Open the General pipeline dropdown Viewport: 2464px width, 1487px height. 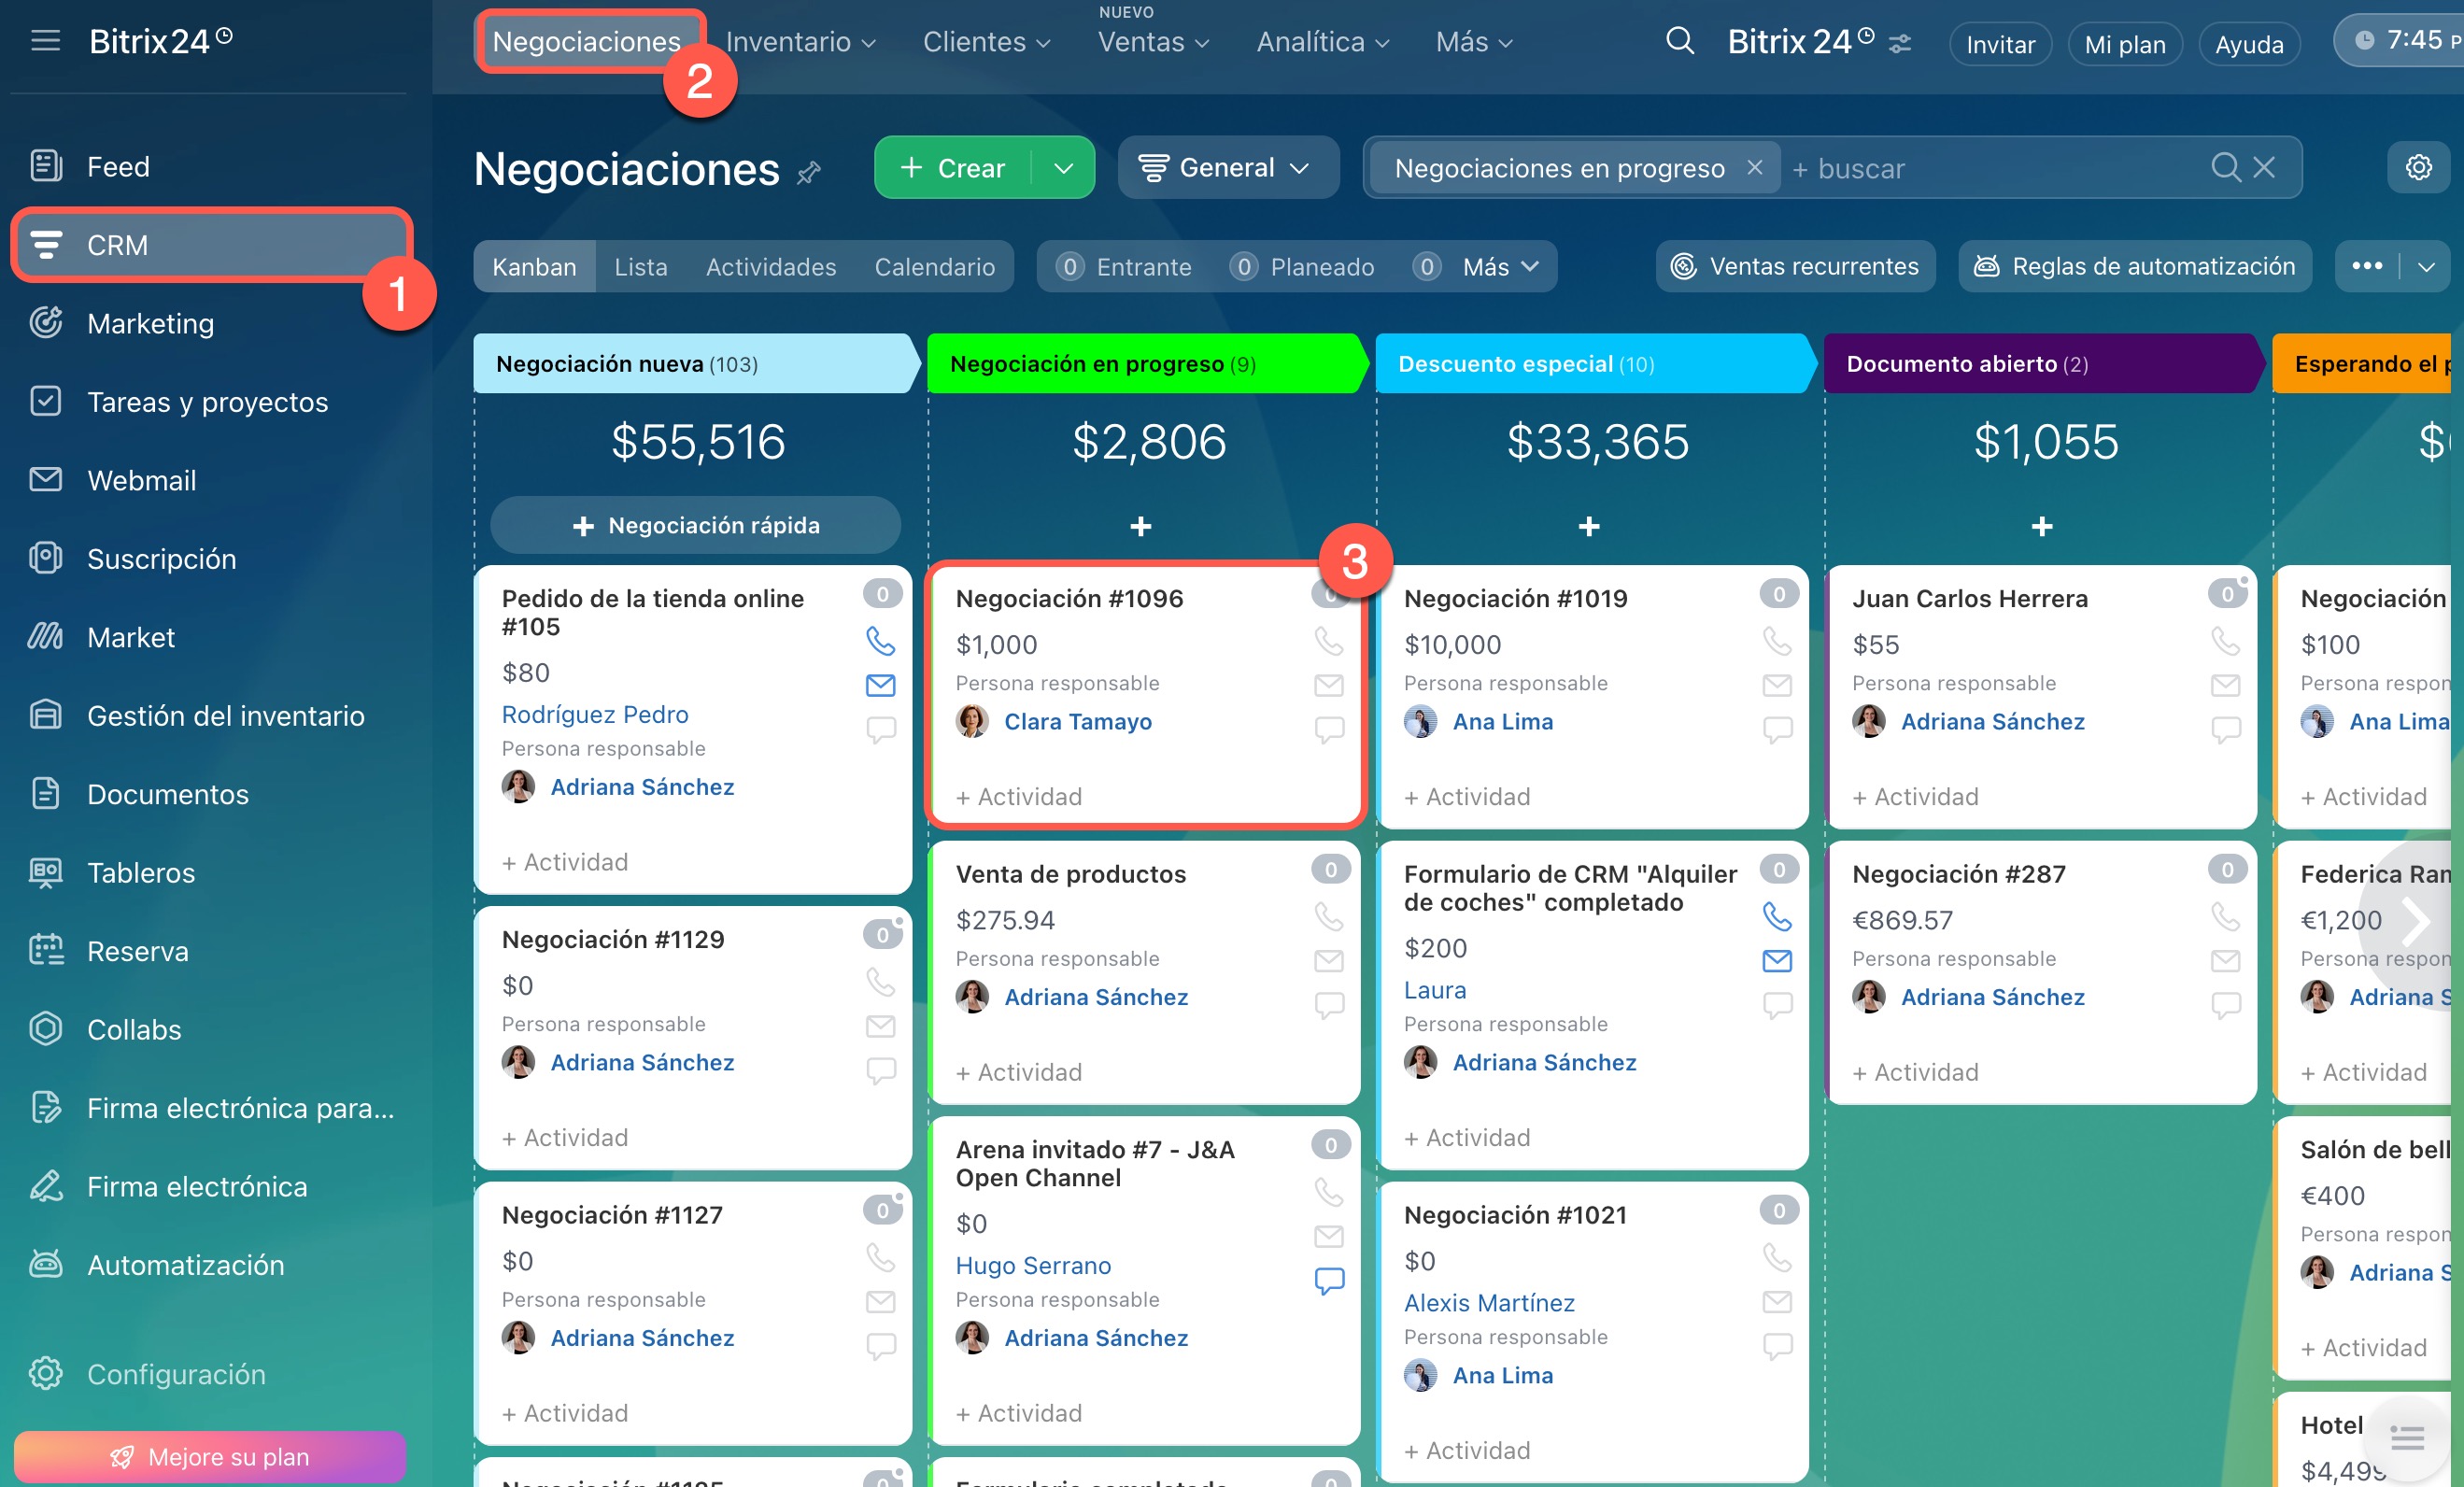(1227, 168)
